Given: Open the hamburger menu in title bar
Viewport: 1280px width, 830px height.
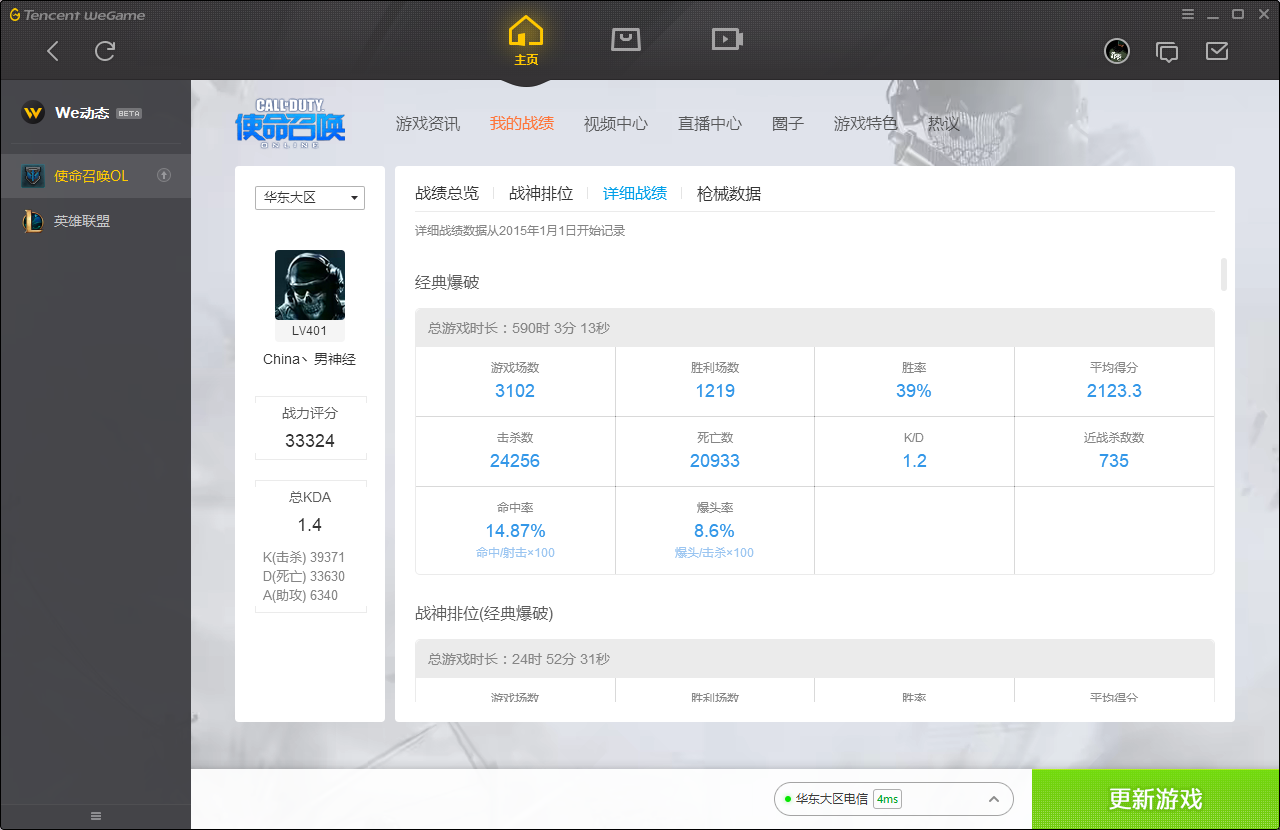Looking at the screenshot, I should (x=1188, y=14).
